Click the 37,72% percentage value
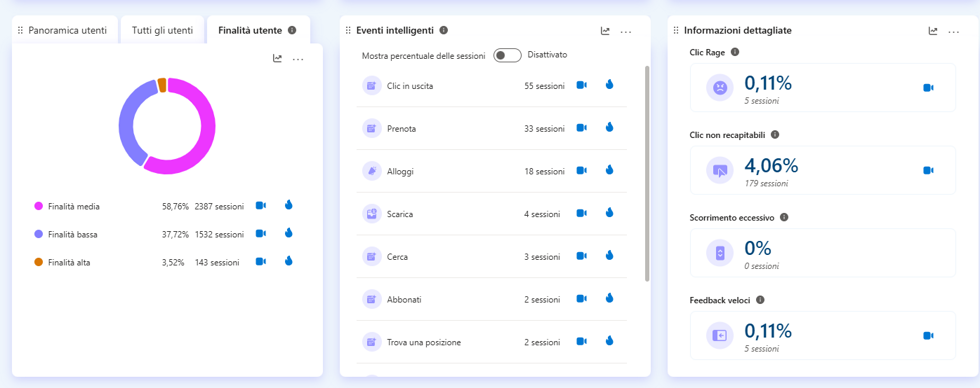Screen dimensions: 980x388 click(175, 234)
